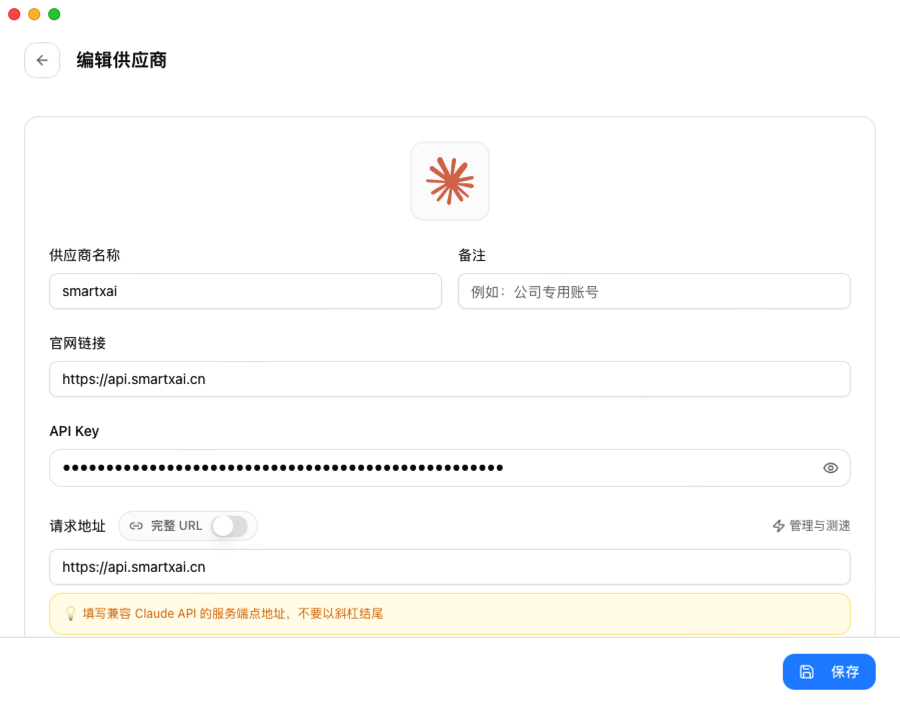Viewport: 900px width, 706px height.
Task: Click the Claude starburst provider icon
Action: 450,181
